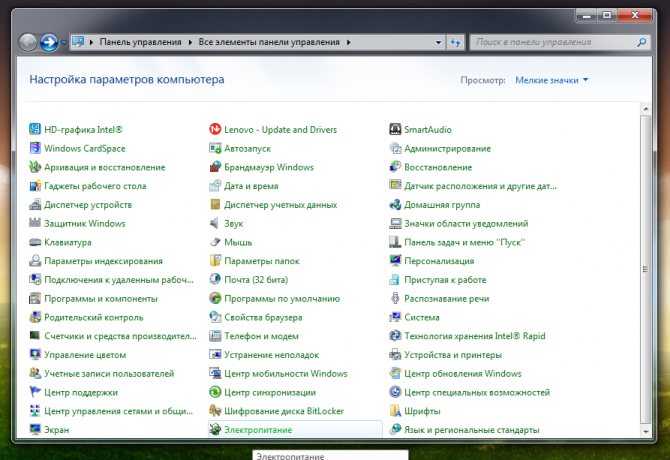This screenshot has height=460, width=670.
Task: Click the SmartAudio icon
Action: click(395, 129)
